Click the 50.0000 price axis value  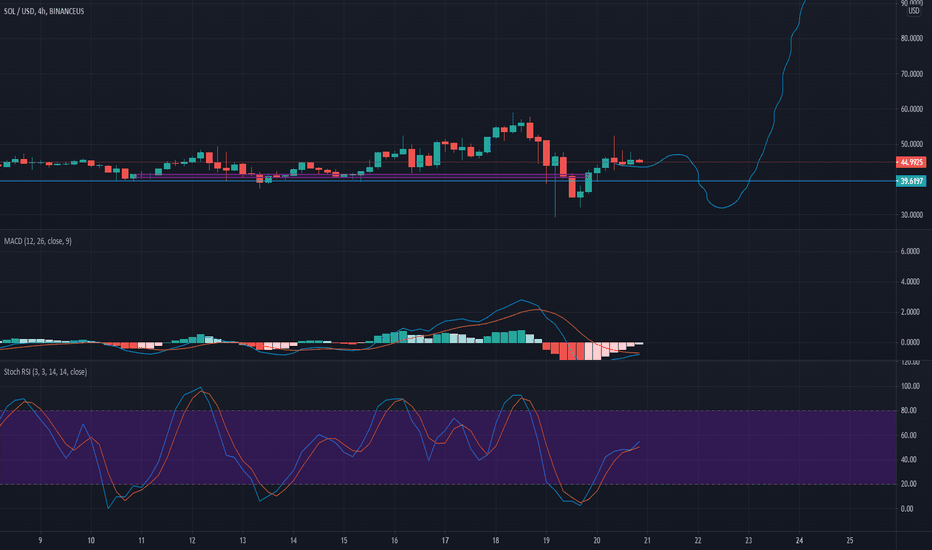pos(911,144)
